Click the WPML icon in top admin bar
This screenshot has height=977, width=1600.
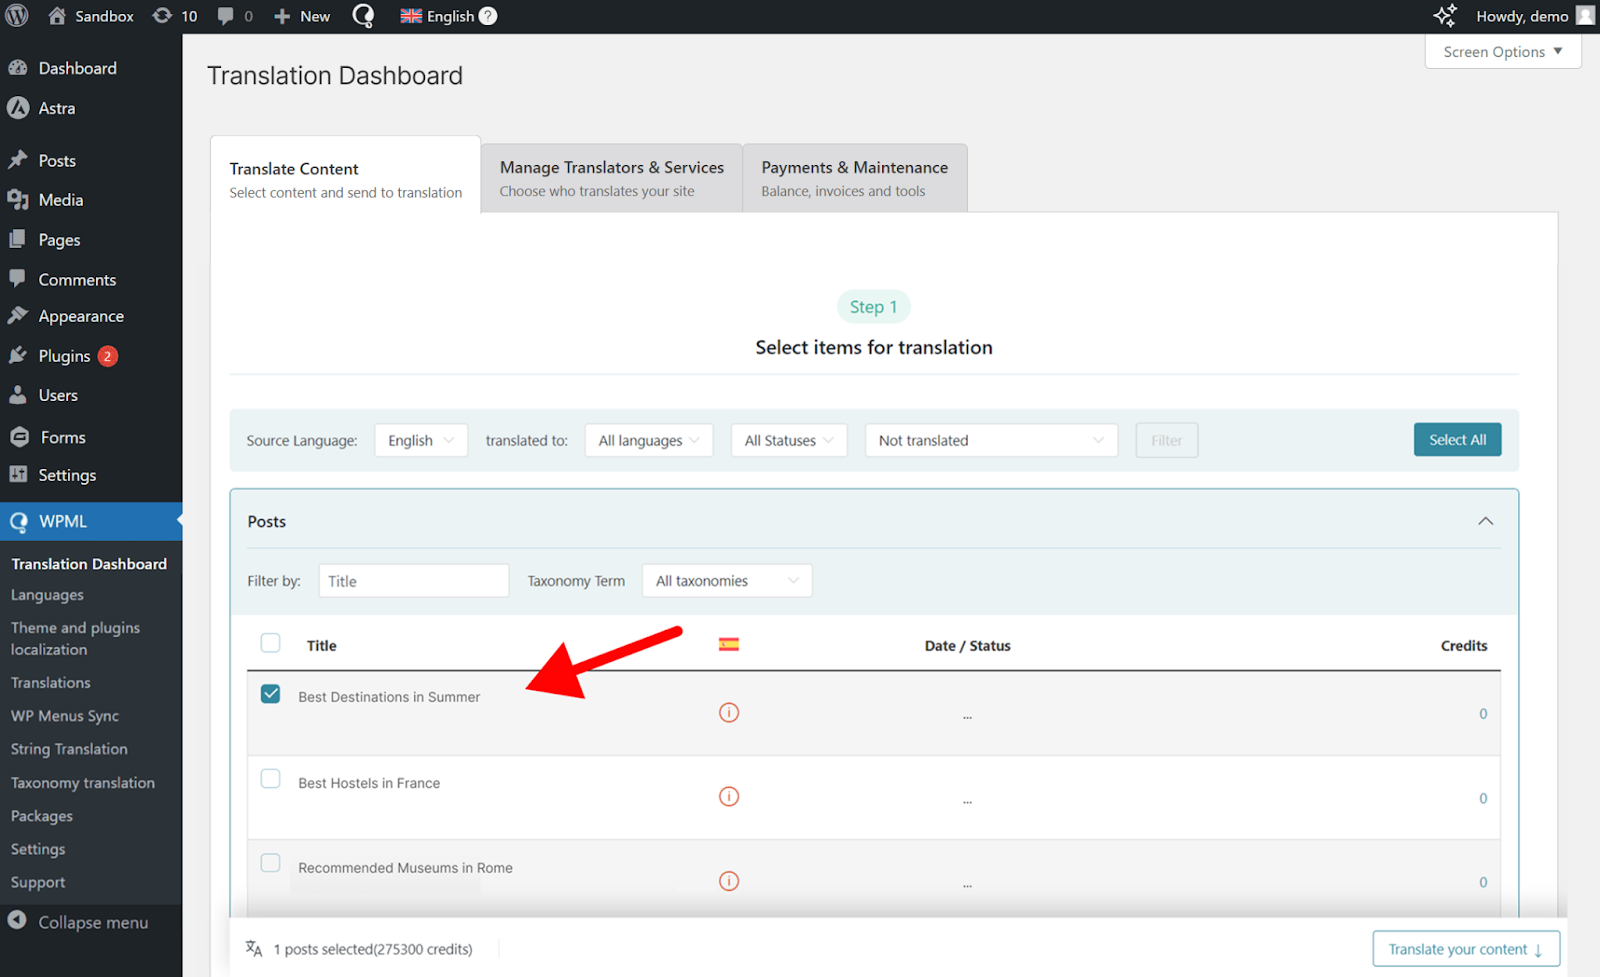point(363,16)
